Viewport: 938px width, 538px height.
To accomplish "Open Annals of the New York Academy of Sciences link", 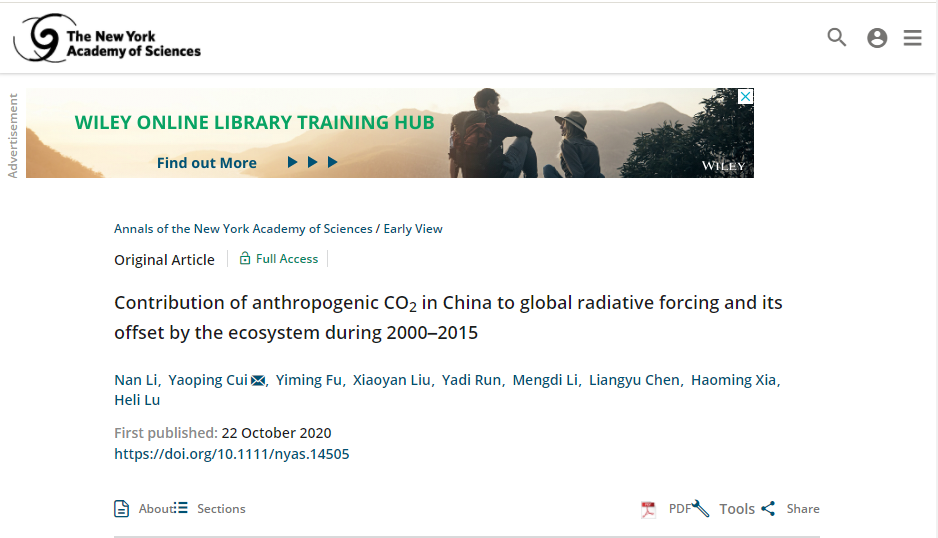I will point(243,229).
